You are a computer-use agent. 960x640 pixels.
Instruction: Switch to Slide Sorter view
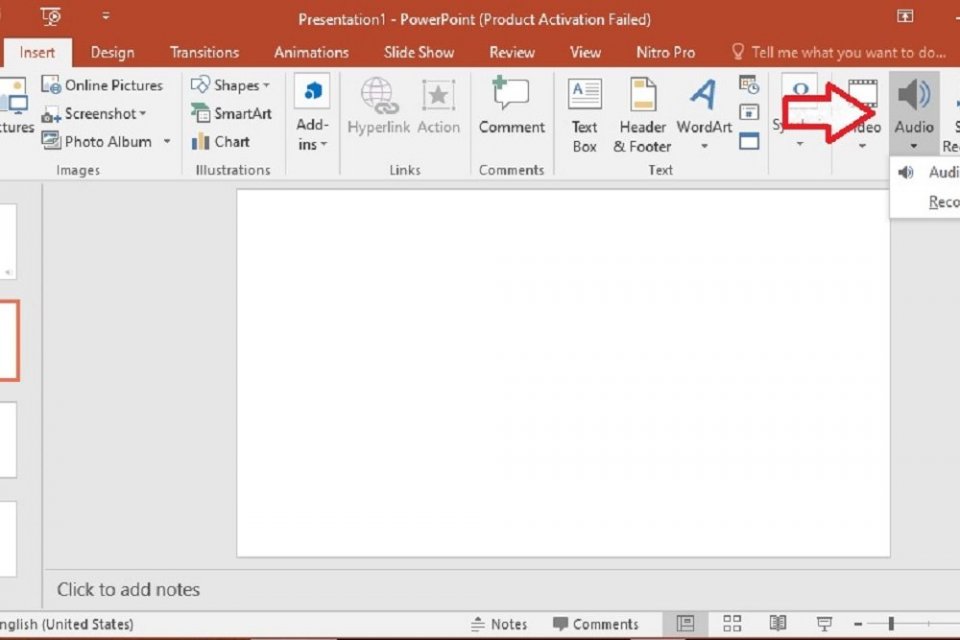click(732, 623)
